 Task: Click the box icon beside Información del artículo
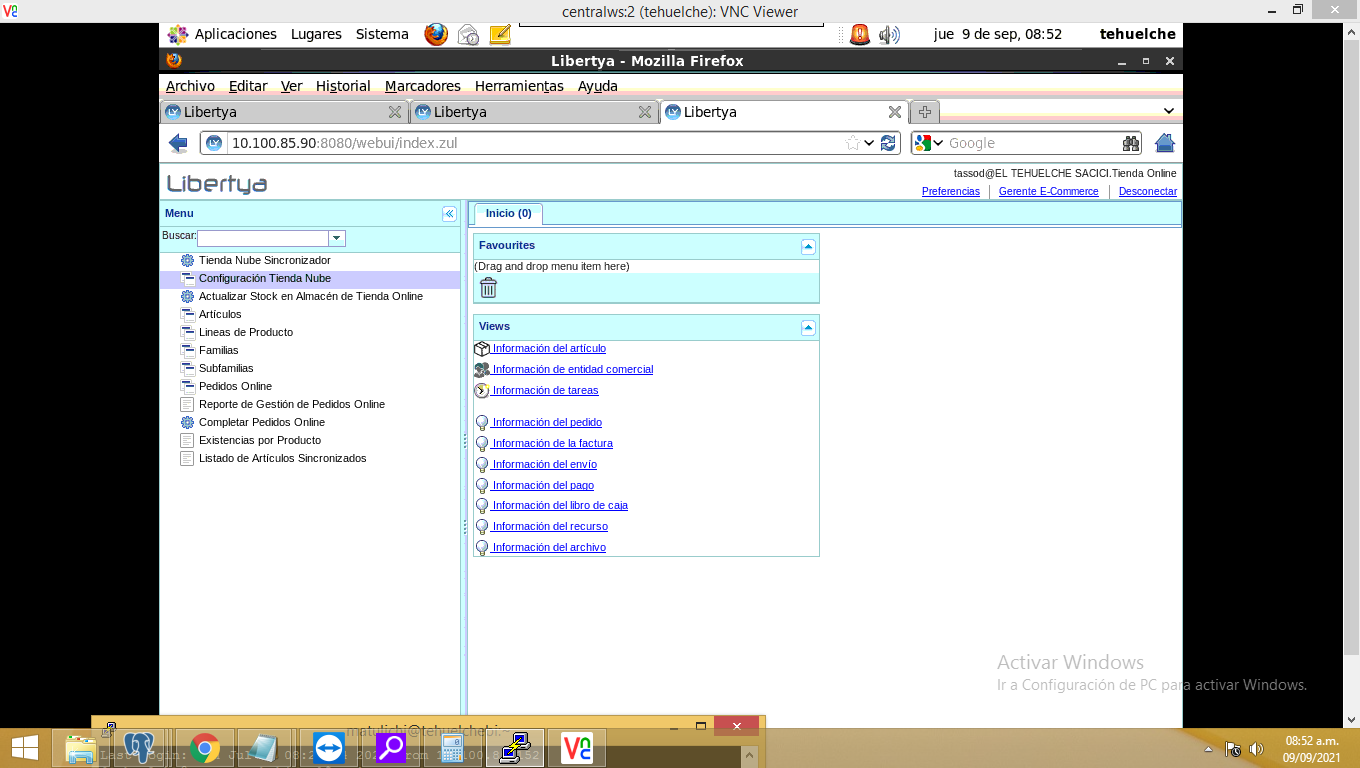pos(482,349)
